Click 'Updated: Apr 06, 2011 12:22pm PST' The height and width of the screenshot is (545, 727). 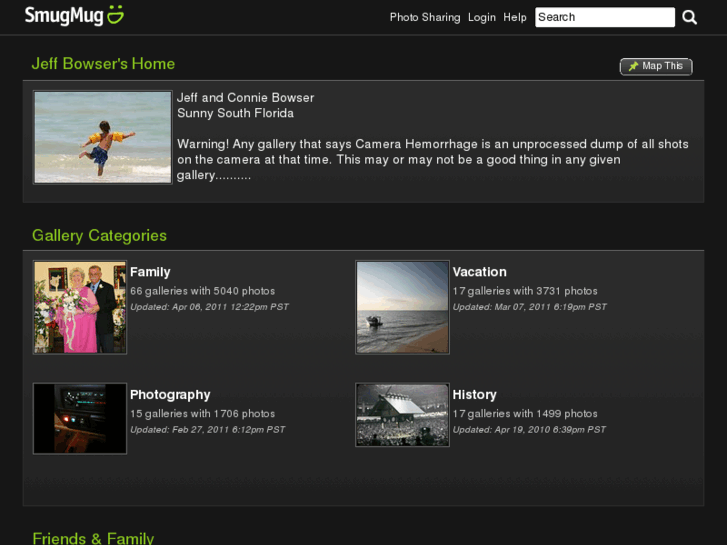pos(209,307)
